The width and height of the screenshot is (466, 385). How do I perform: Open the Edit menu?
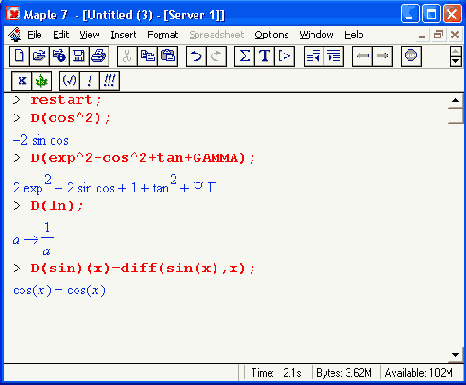(x=61, y=35)
